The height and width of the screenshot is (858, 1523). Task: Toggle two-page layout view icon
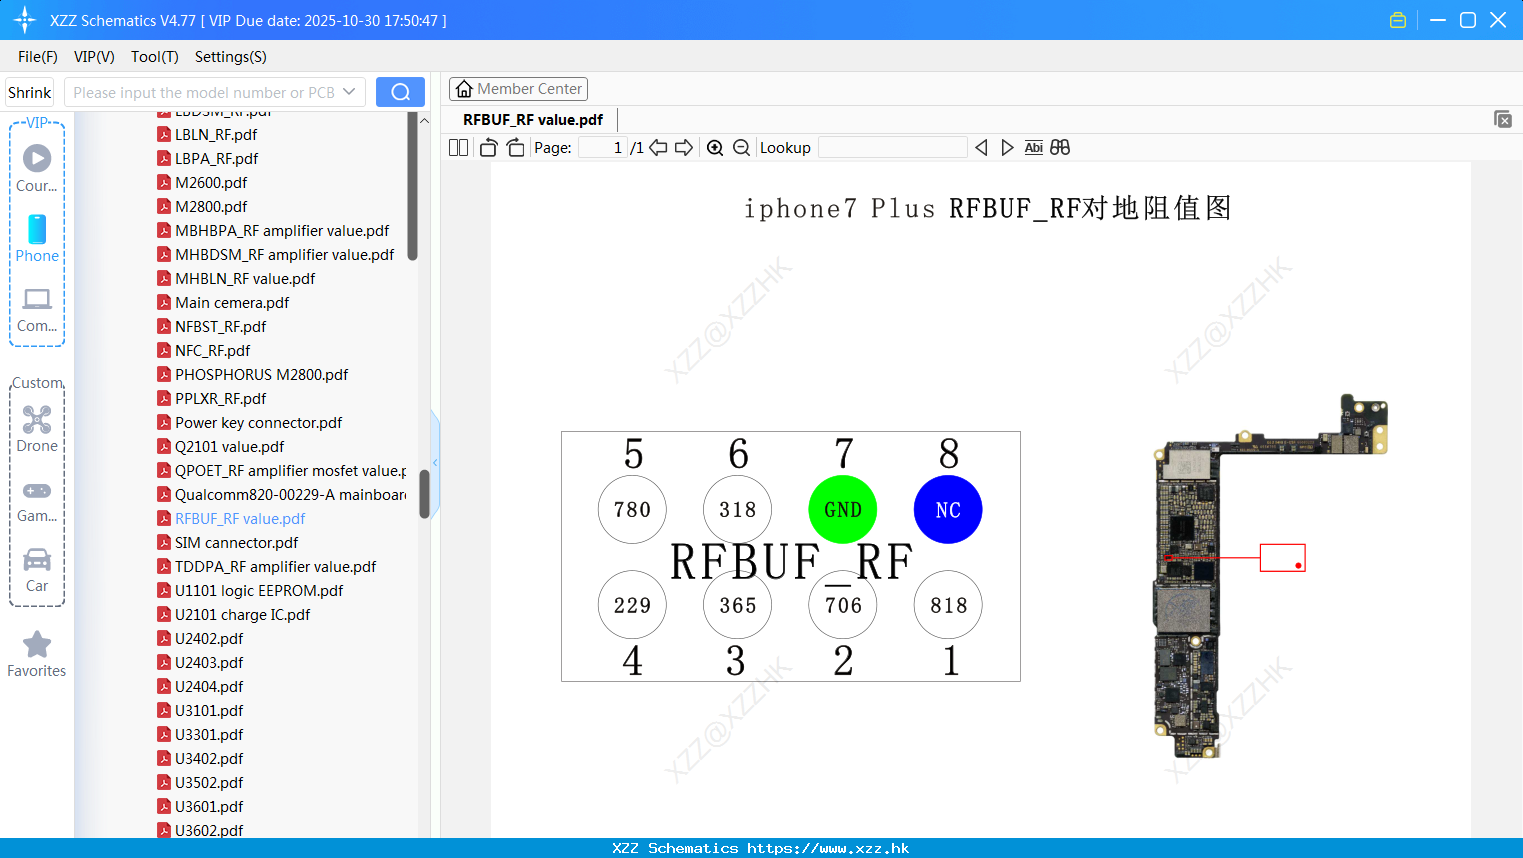tap(459, 147)
